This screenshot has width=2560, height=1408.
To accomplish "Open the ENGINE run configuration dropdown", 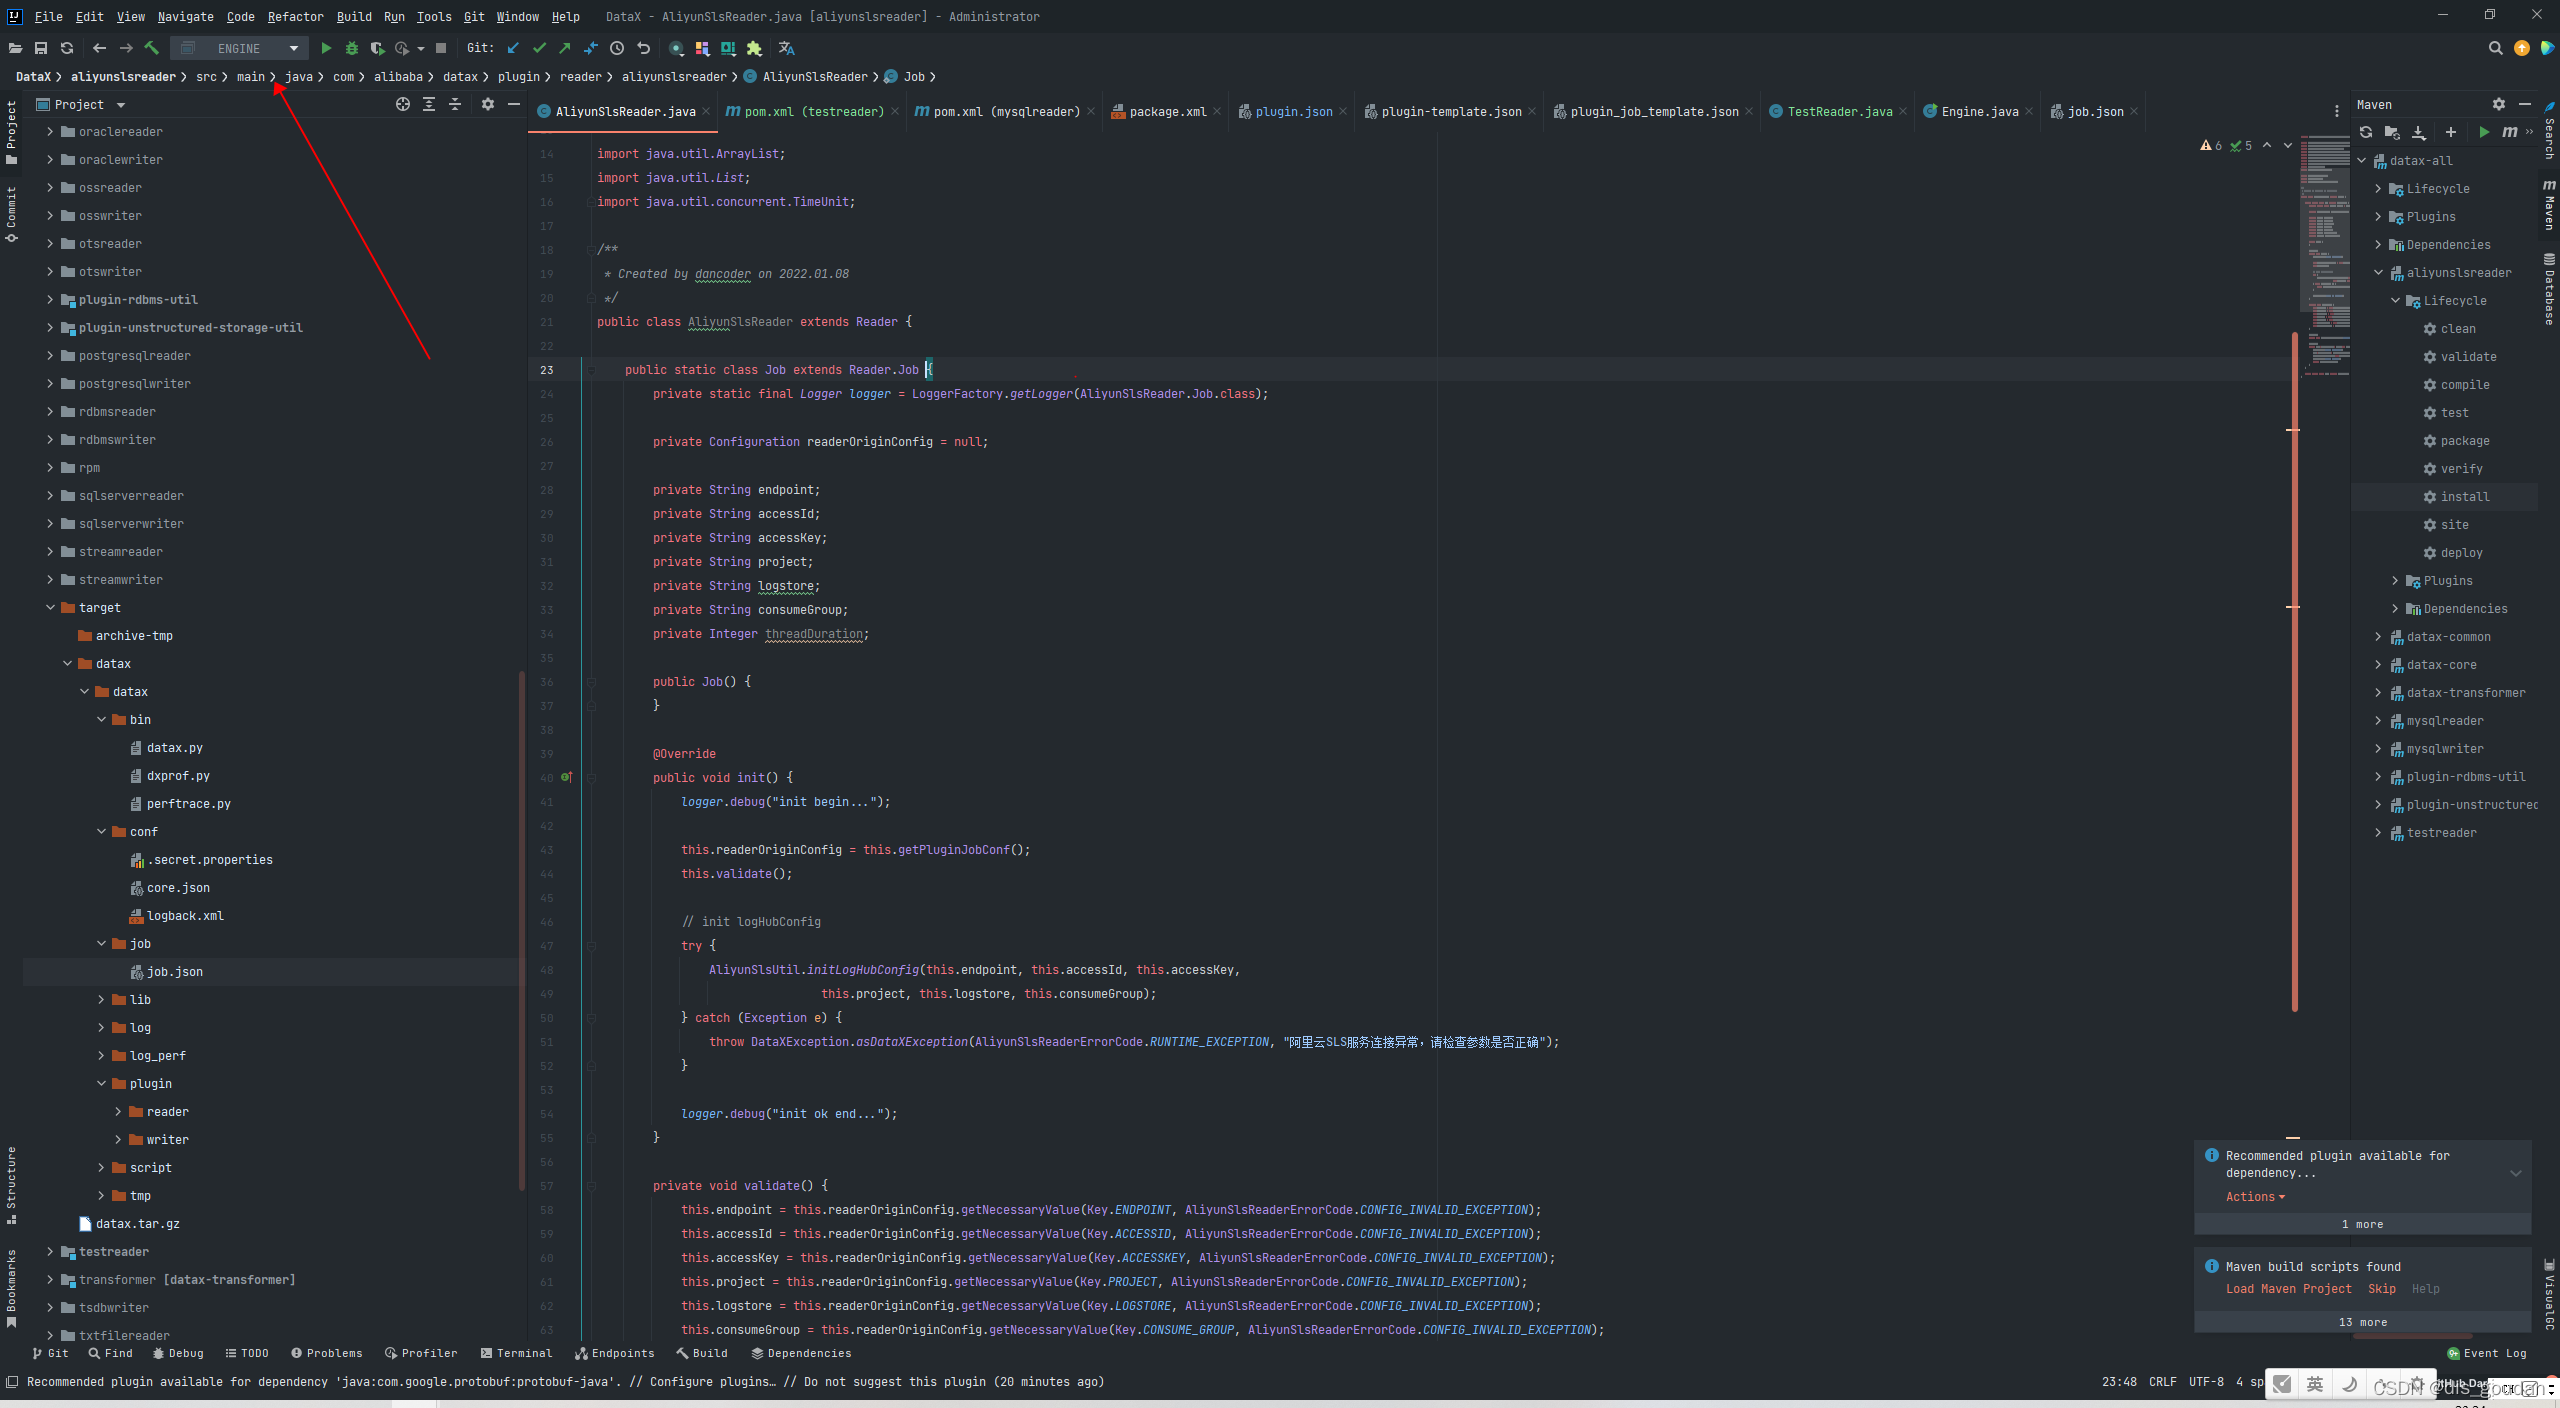I will [239, 48].
